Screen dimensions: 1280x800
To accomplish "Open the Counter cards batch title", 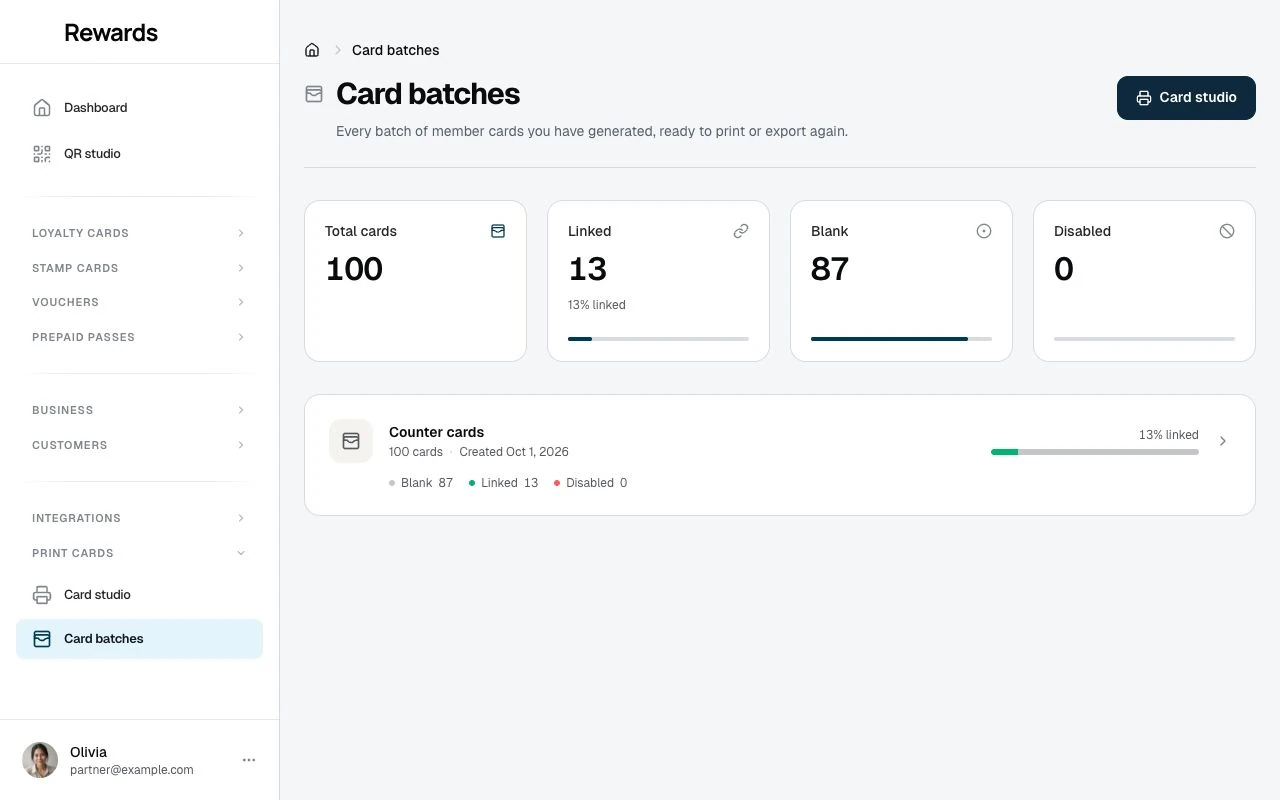I will click(436, 432).
